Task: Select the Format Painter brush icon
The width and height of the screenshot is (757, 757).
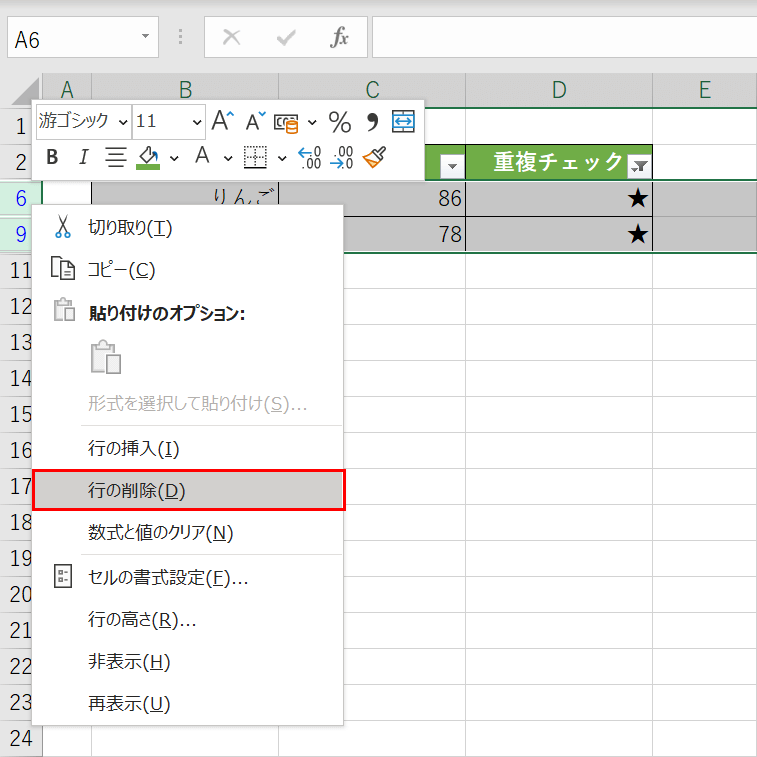Action: click(x=375, y=157)
